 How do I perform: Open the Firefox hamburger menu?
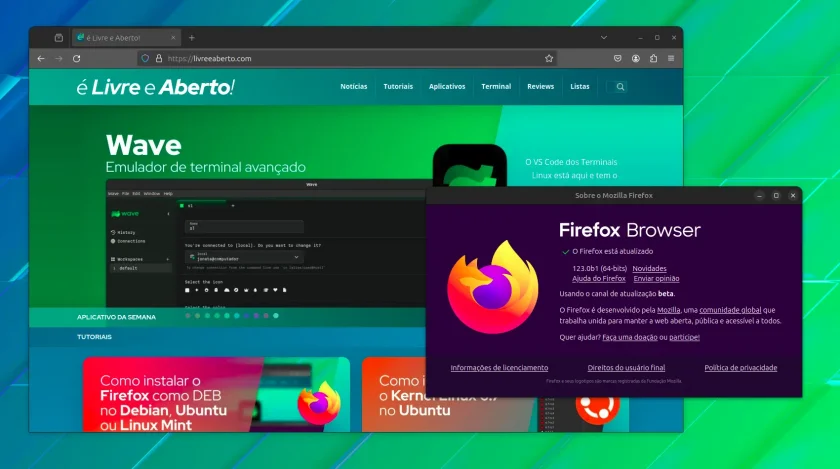coord(671,58)
